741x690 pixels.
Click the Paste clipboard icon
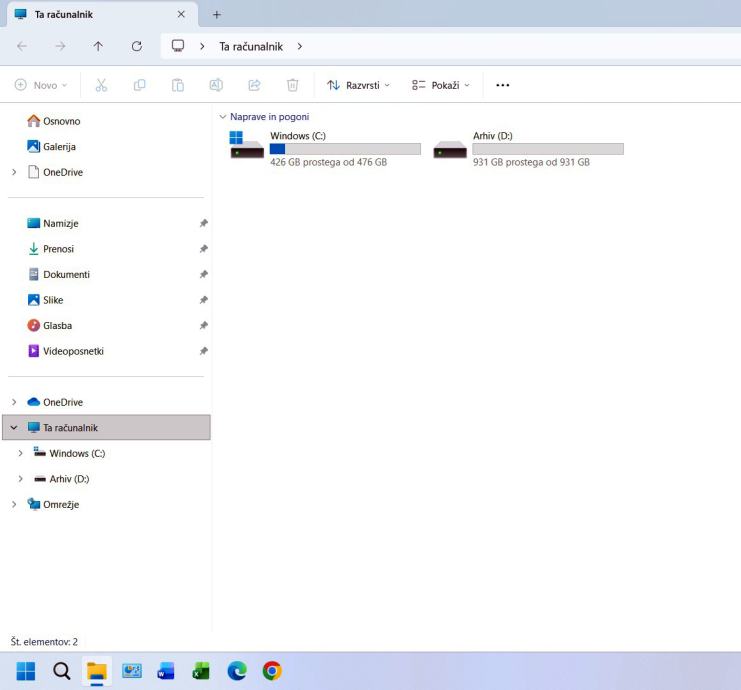coord(177,85)
